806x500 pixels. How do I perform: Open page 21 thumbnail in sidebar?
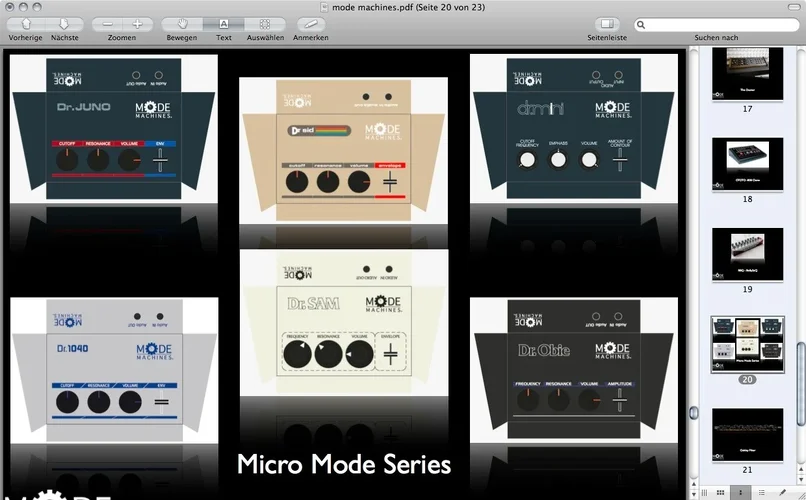click(x=747, y=435)
